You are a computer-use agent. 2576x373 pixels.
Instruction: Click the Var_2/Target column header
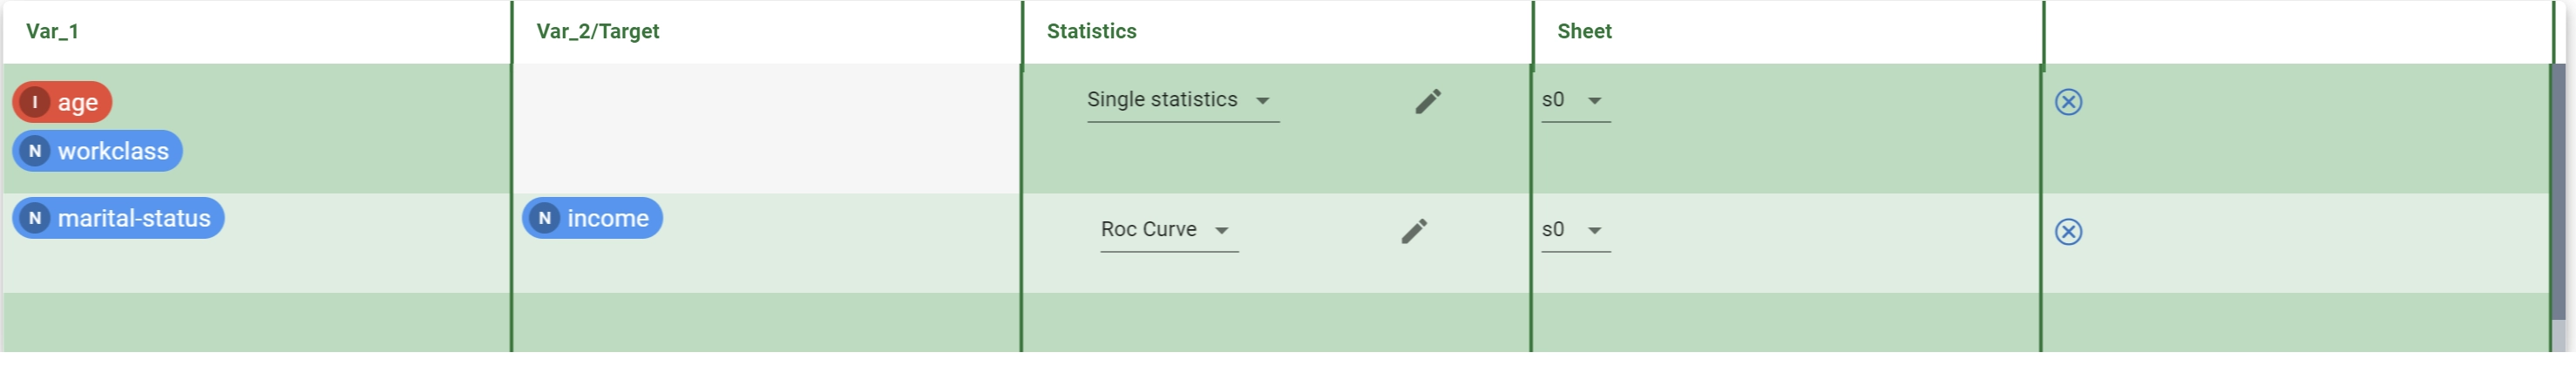[597, 32]
